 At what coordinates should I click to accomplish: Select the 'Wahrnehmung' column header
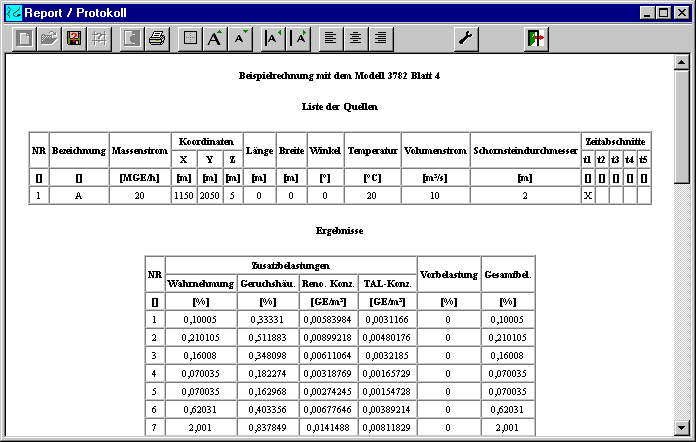pyautogui.click(x=201, y=284)
